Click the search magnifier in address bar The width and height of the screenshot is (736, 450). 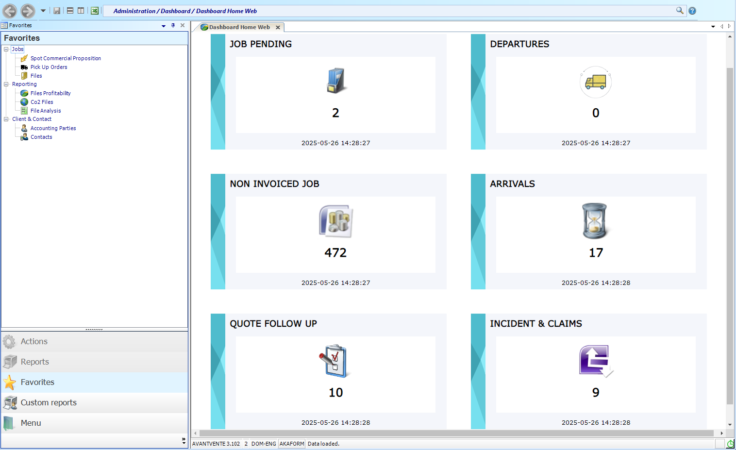(679, 10)
